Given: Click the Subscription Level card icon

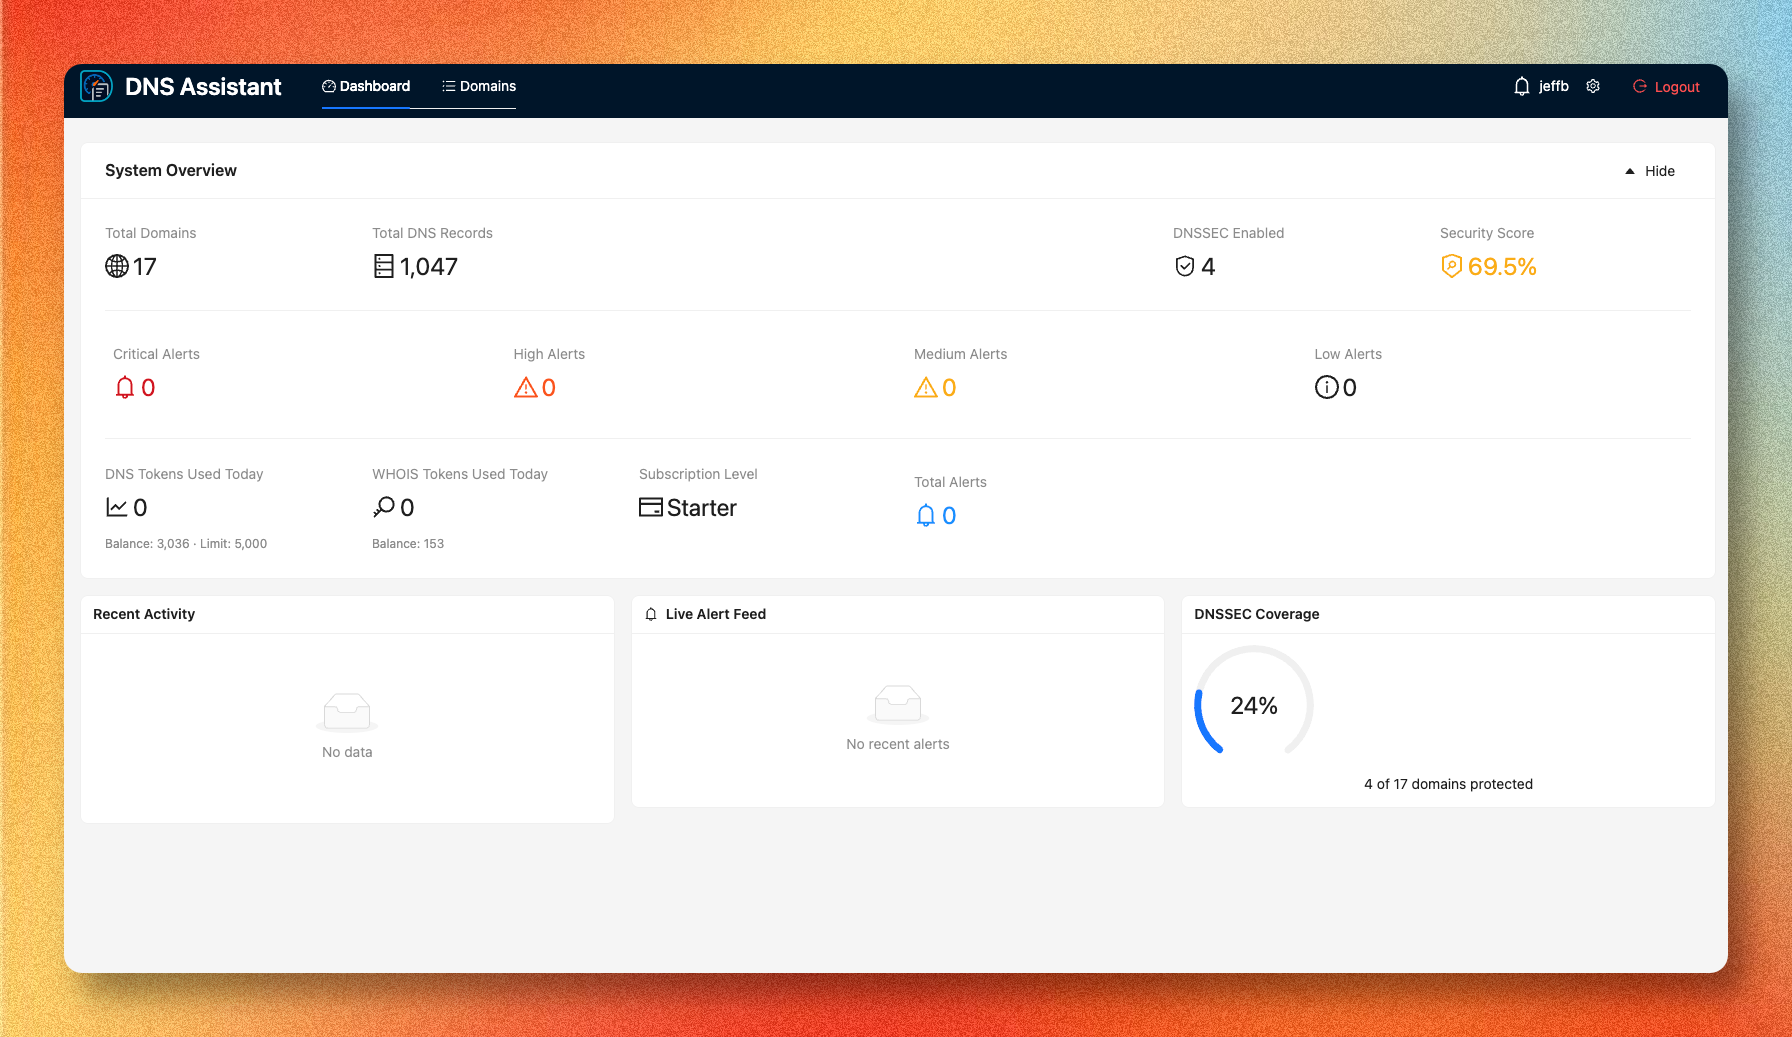Looking at the screenshot, I should coord(649,507).
